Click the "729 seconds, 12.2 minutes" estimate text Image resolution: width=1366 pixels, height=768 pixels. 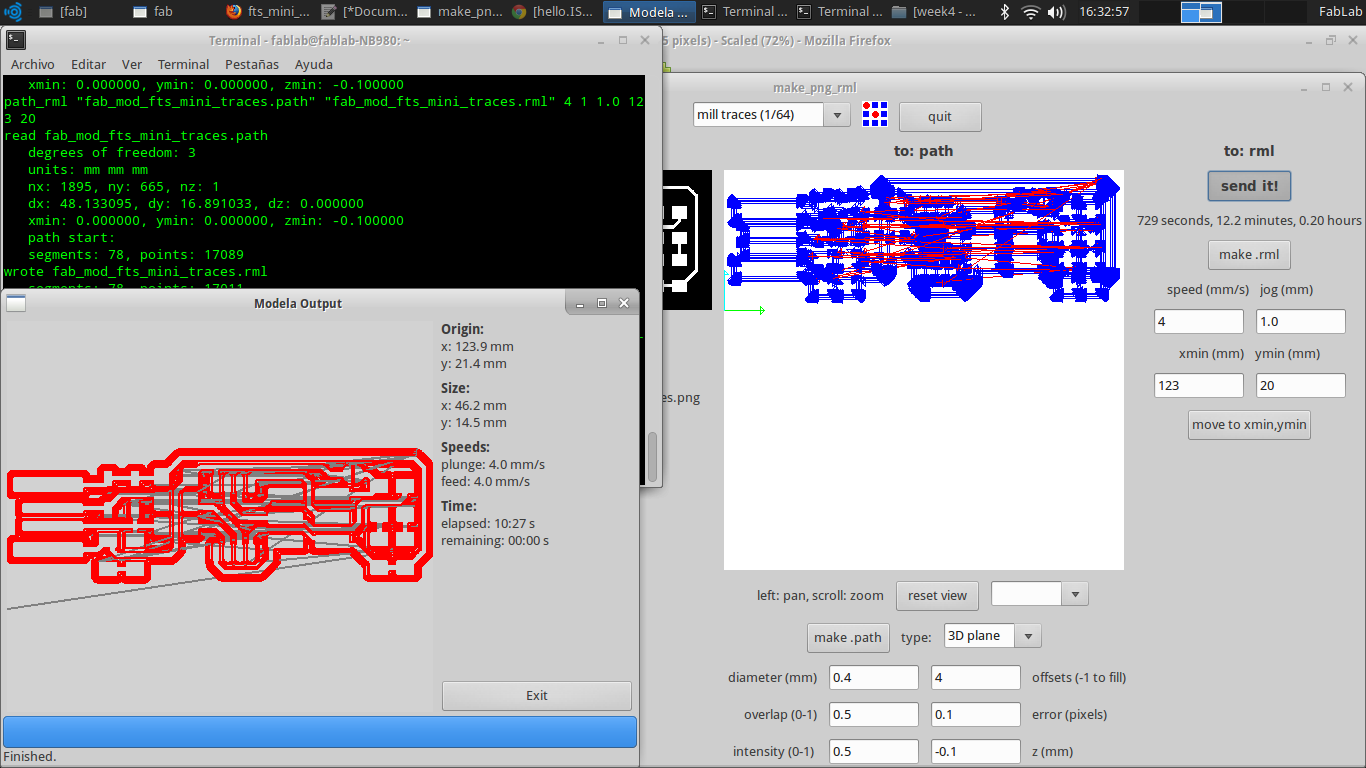point(1249,220)
